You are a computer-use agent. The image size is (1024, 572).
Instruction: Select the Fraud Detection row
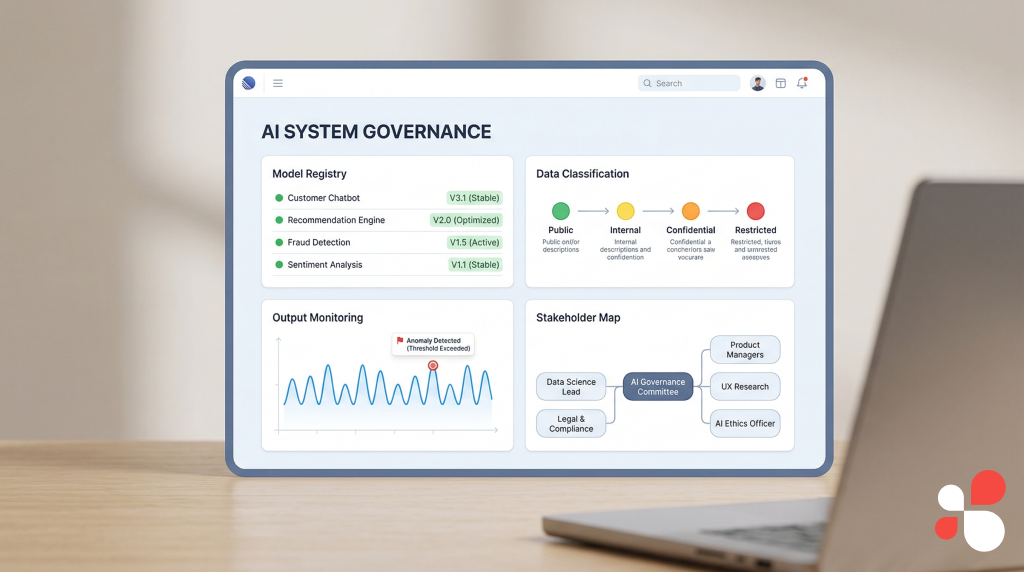(x=387, y=242)
